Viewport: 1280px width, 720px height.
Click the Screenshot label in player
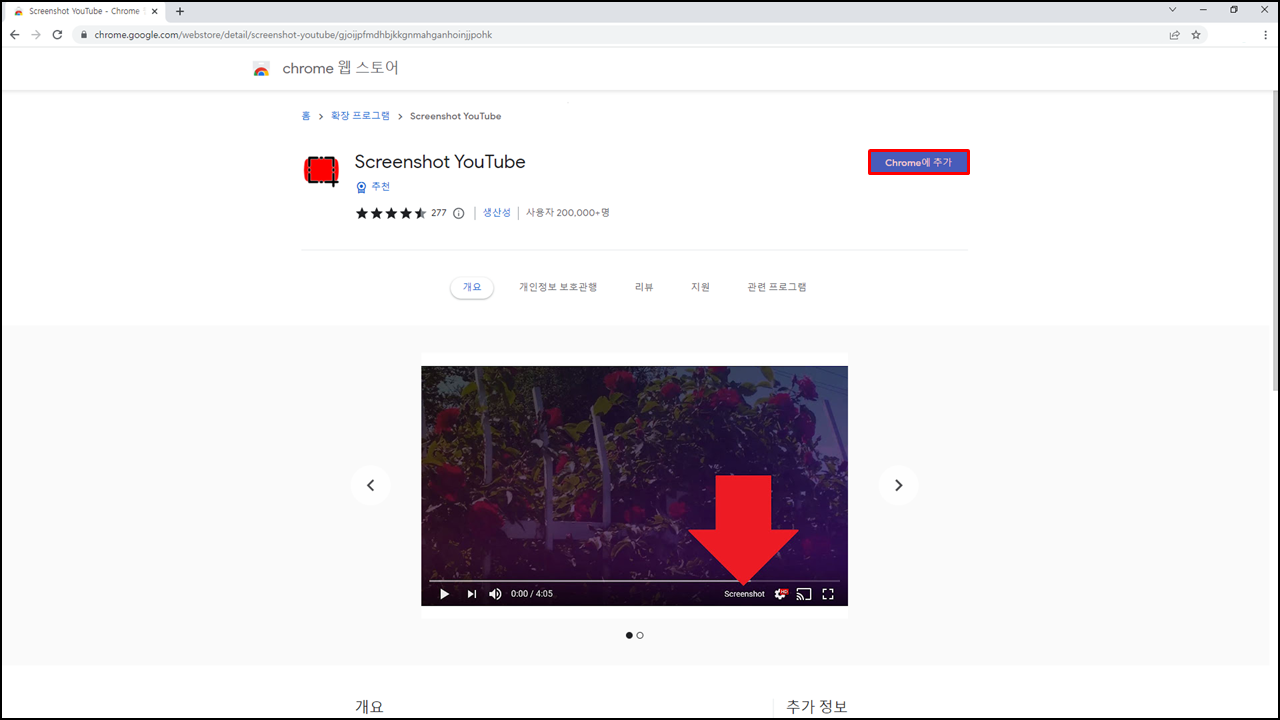pyautogui.click(x=744, y=594)
